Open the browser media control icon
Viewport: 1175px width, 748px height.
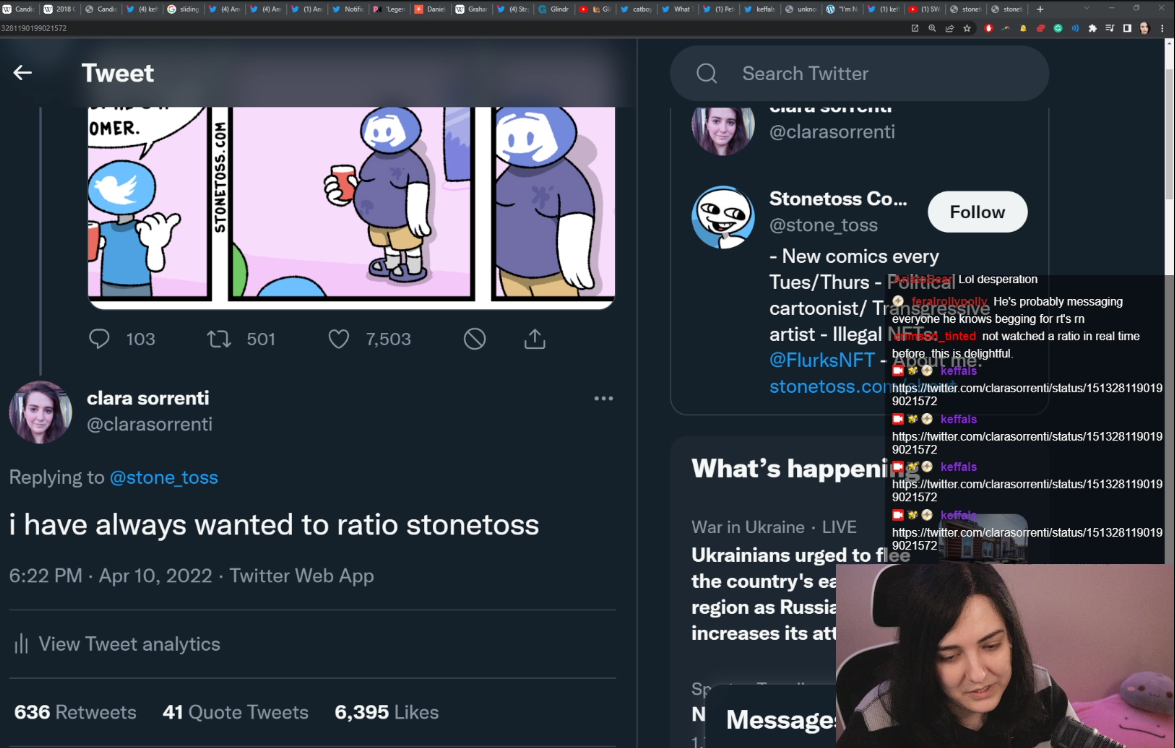[x=1109, y=28]
